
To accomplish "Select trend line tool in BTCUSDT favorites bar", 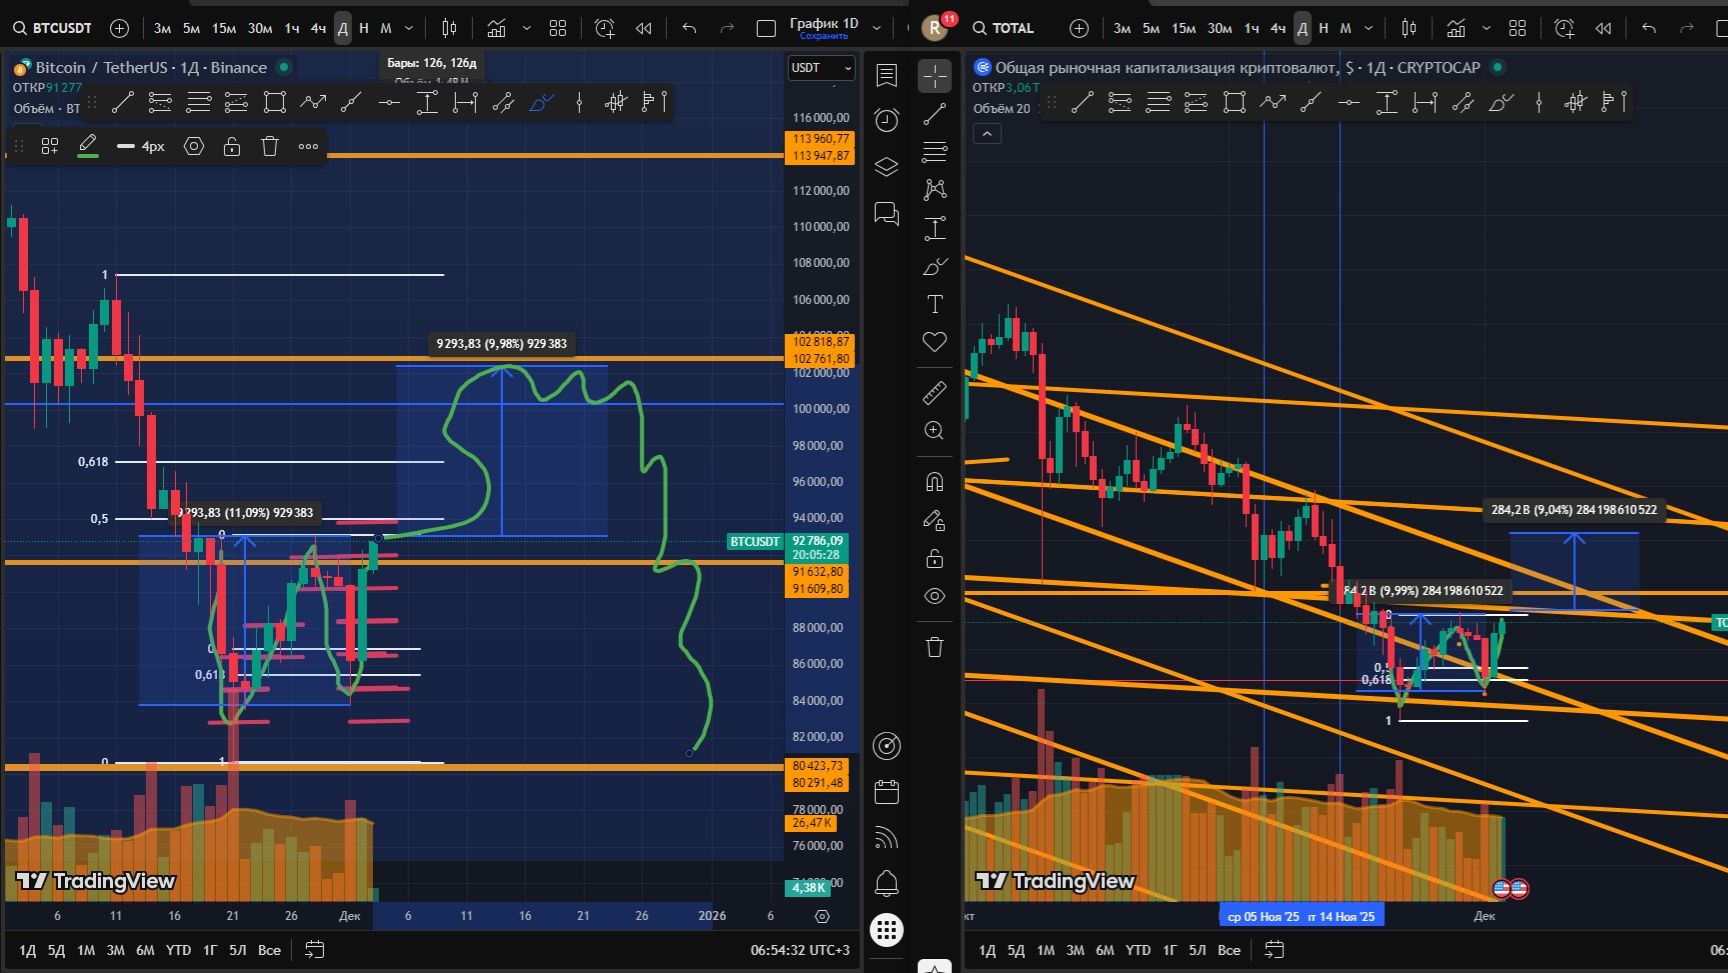I will click(123, 102).
